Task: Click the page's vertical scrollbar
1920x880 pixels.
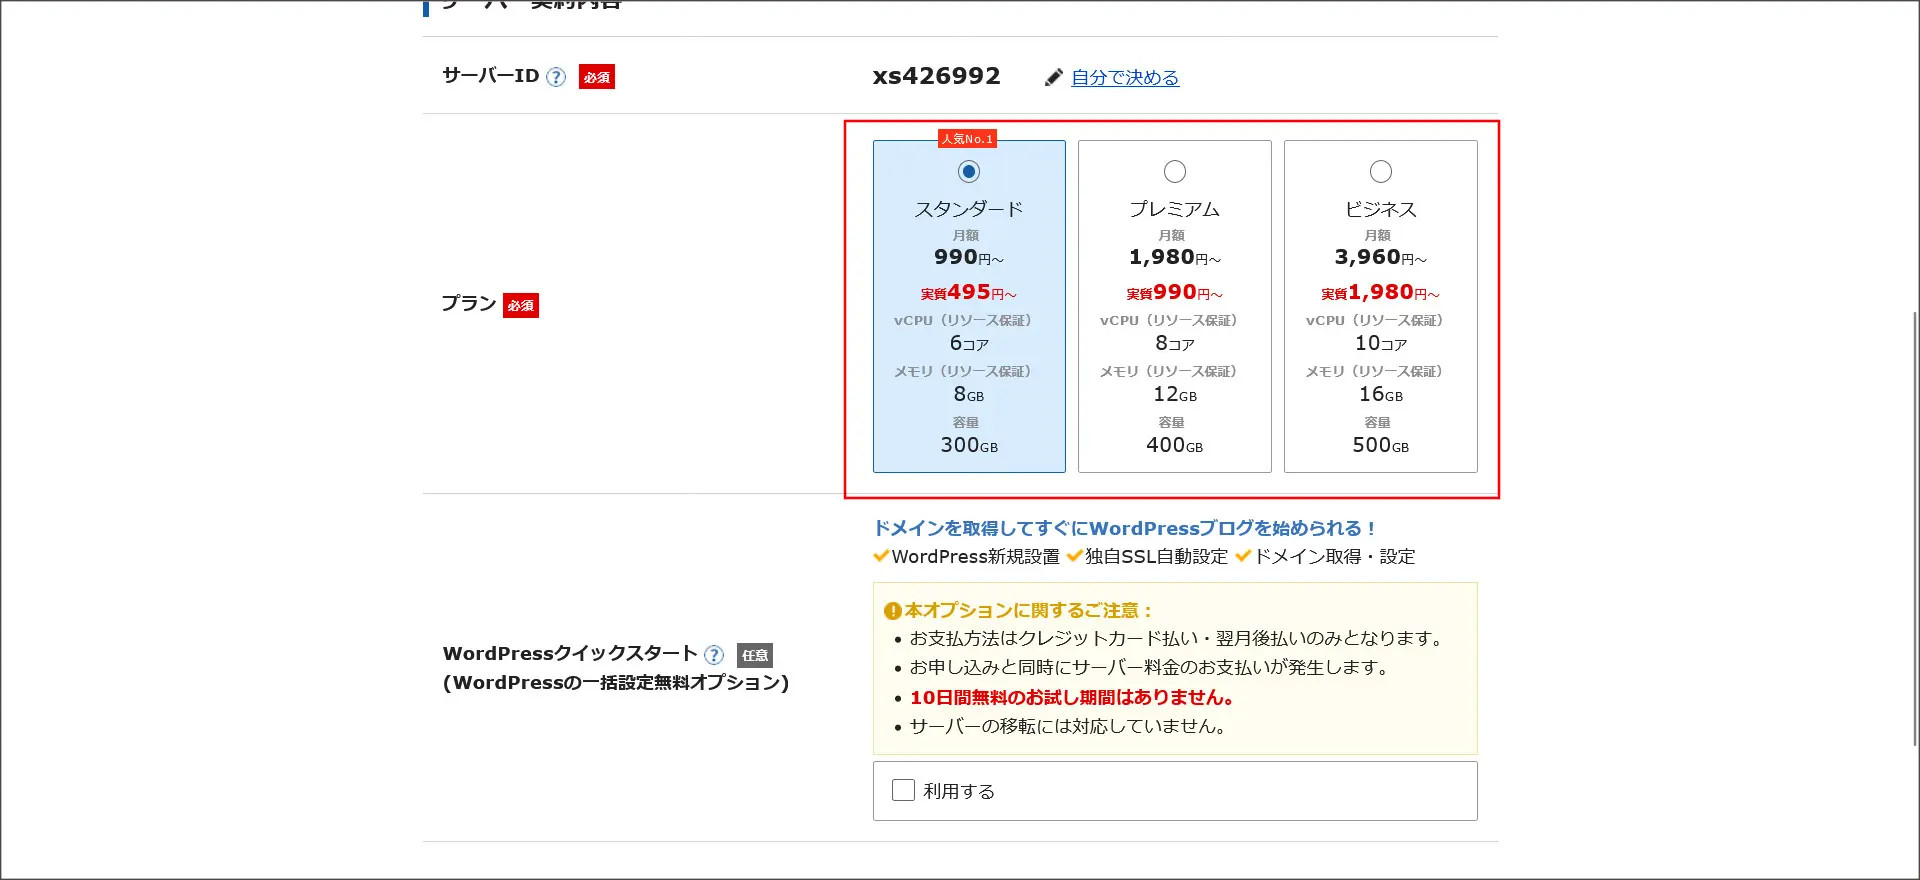Action: [x=1914, y=530]
